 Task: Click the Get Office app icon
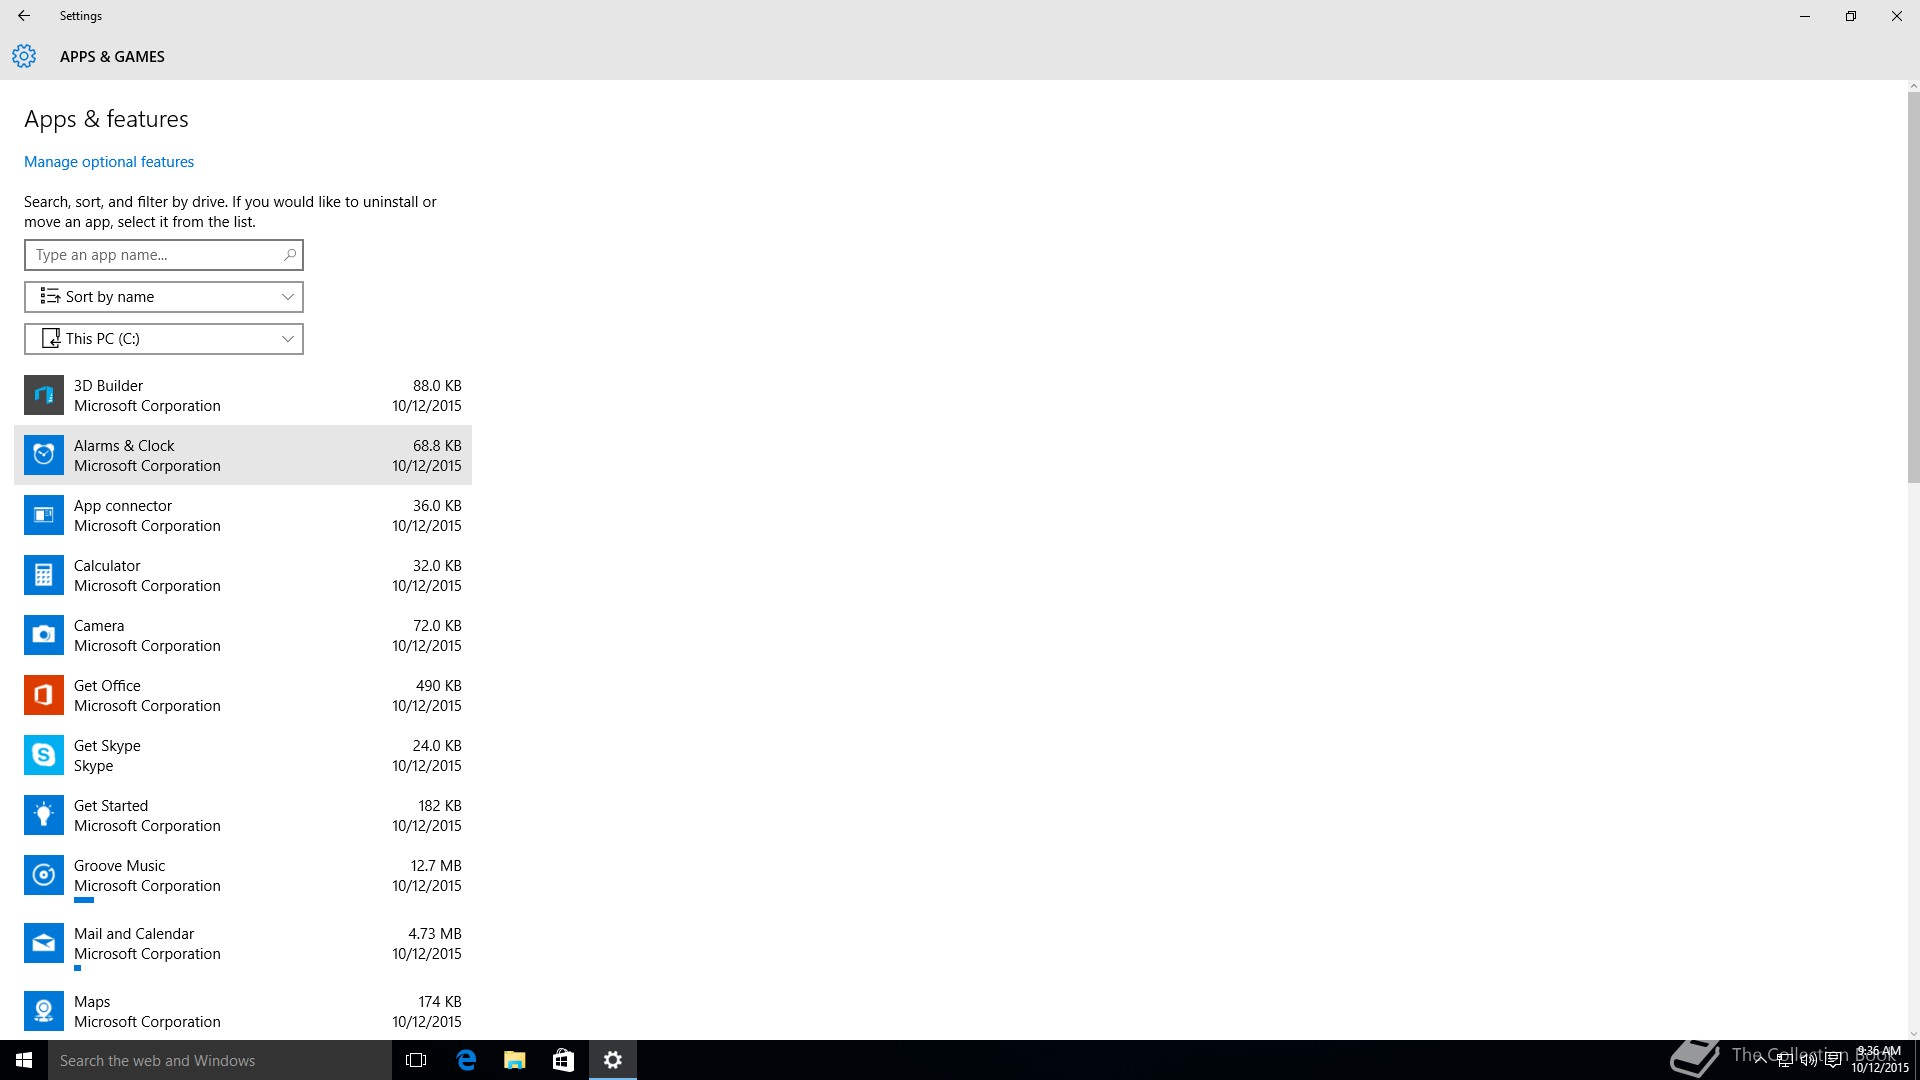click(x=44, y=695)
